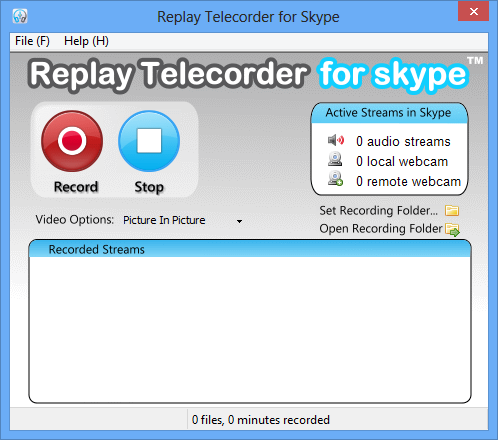This screenshot has height=440, width=498.
Task: Click the headphone app icon in the title bar
Action: (x=20, y=16)
